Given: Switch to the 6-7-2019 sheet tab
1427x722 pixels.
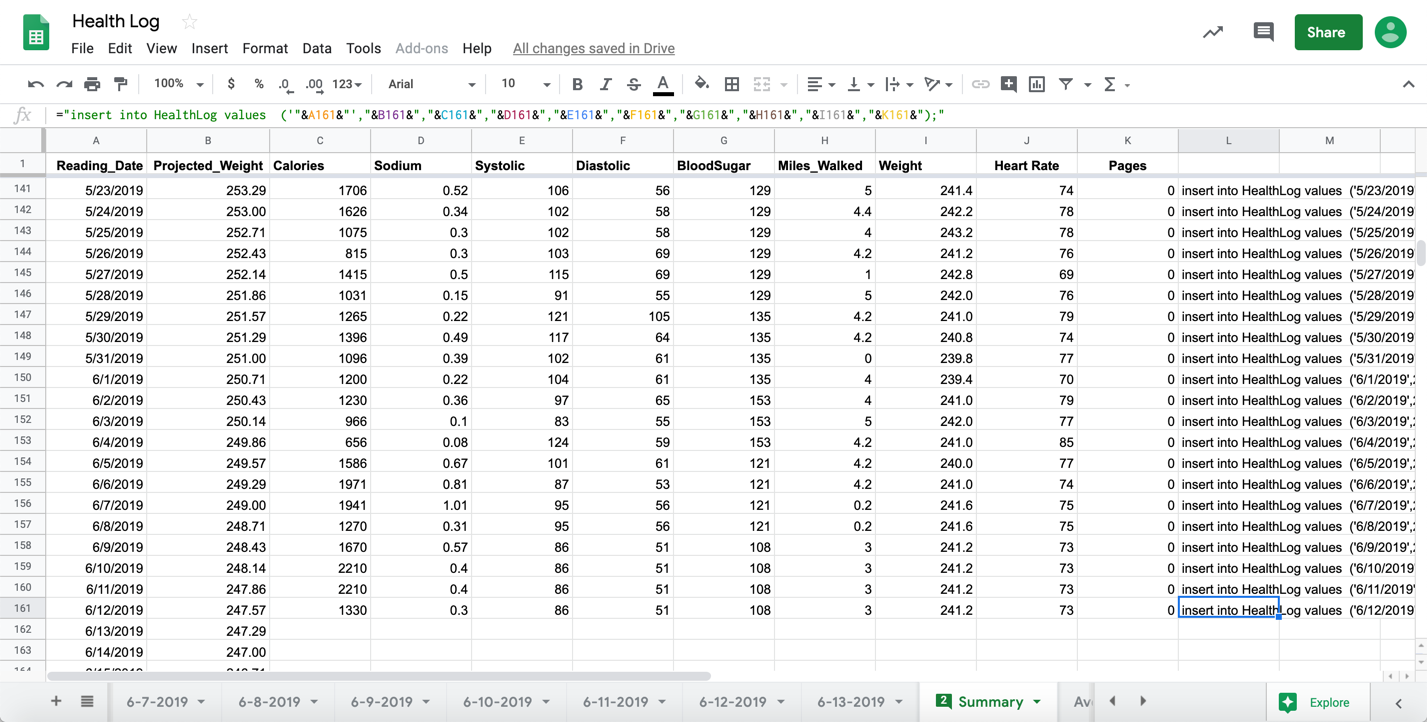Looking at the screenshot, I should (165, 702).
